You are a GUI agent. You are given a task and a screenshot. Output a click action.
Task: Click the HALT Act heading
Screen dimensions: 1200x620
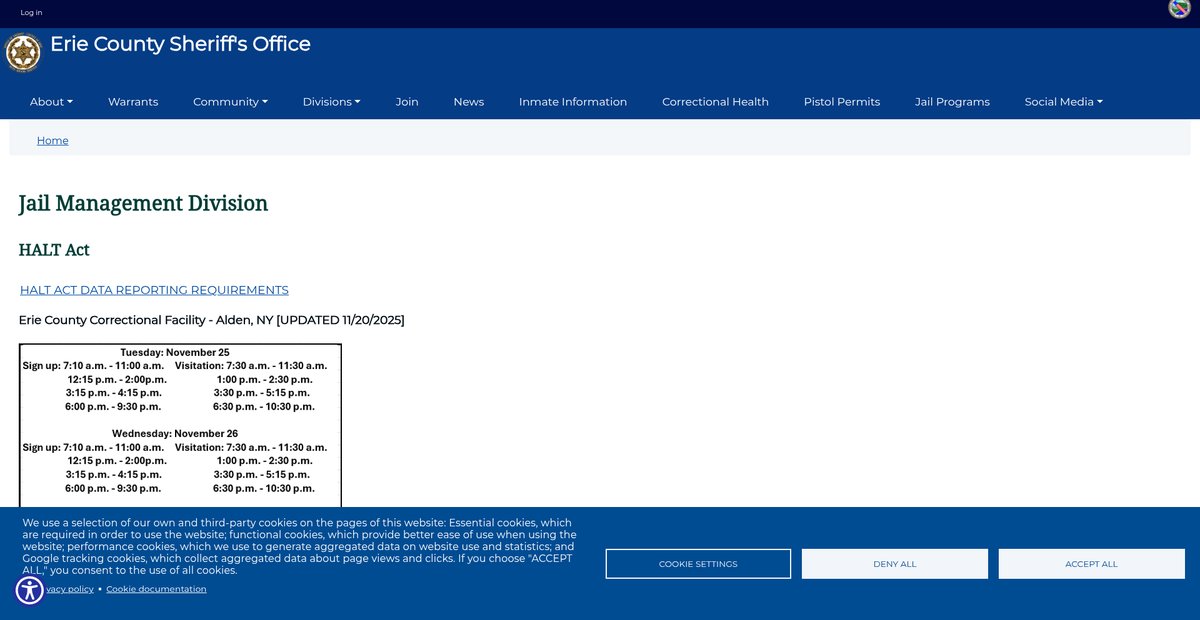[x=54, y=250]
